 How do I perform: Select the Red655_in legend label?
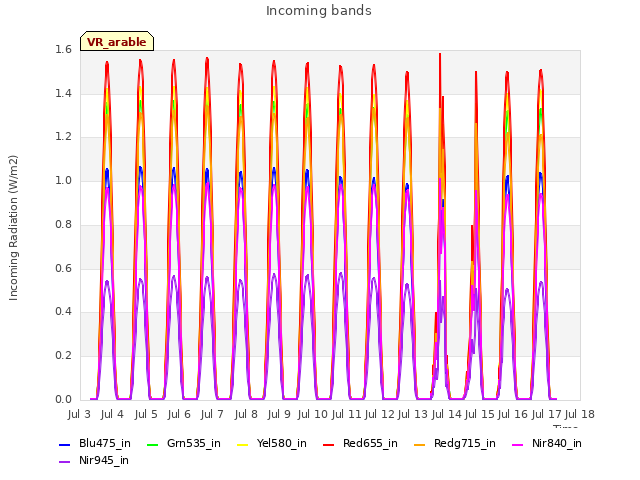point(370,443)
